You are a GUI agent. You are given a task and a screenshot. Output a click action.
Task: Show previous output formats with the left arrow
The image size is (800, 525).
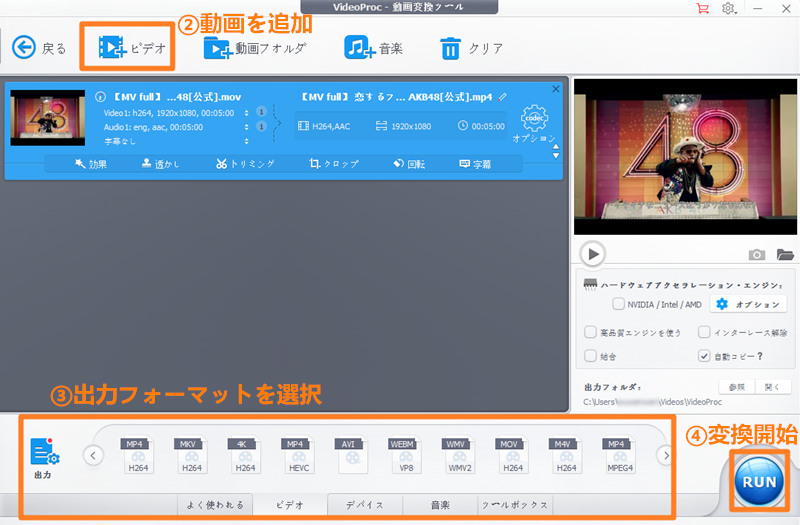93,455
